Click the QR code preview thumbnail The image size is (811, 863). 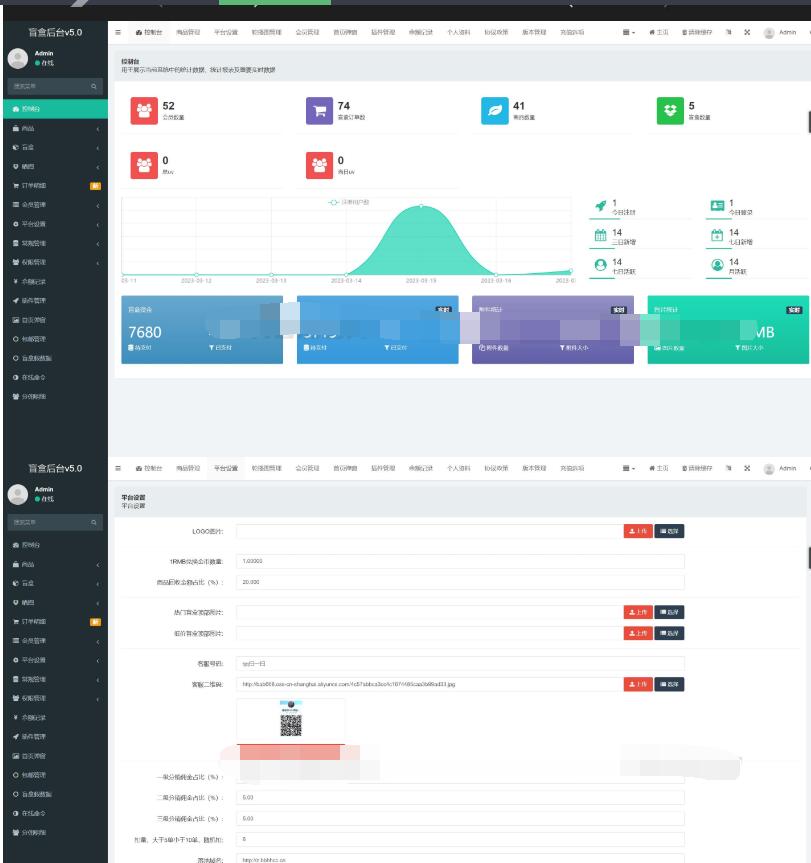(291, 722)
